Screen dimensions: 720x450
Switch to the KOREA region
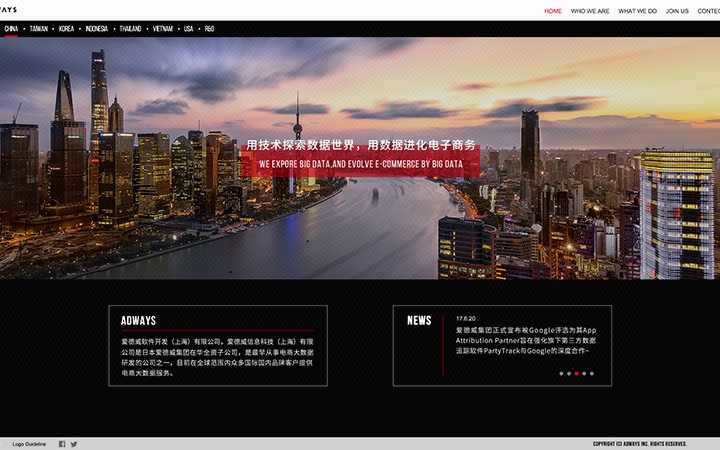[67, 28]
